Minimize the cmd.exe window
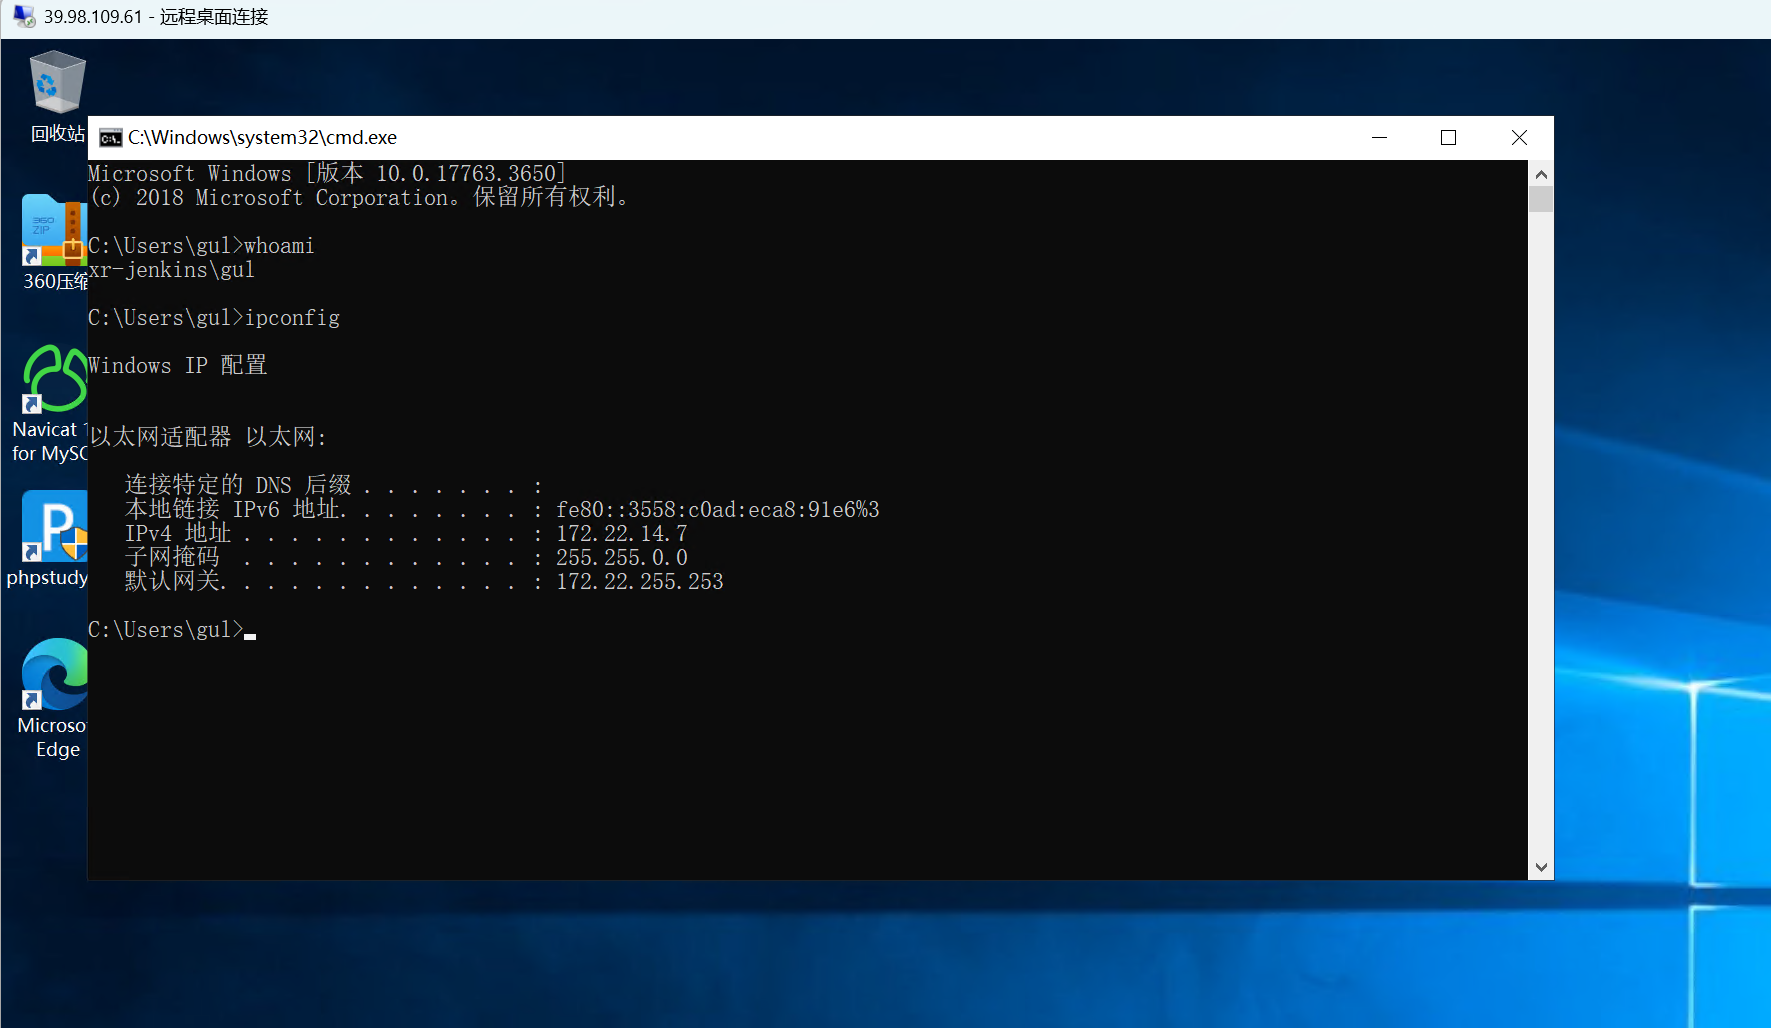The height and width of the screenshot is (1028, 1771). [x=1380, y=138]
